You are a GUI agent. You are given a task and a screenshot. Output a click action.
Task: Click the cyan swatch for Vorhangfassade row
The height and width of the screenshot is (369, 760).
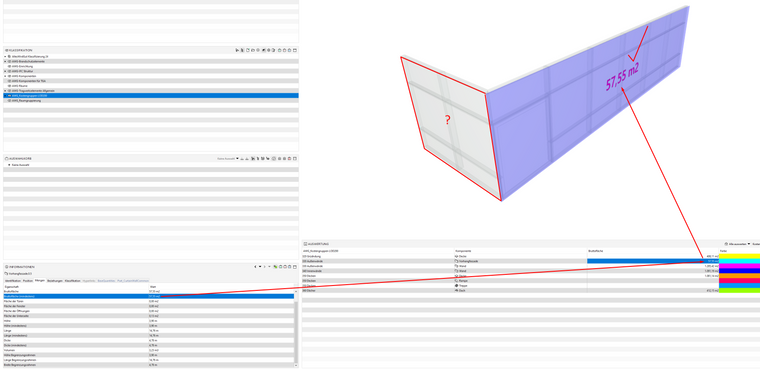[739, 261]
